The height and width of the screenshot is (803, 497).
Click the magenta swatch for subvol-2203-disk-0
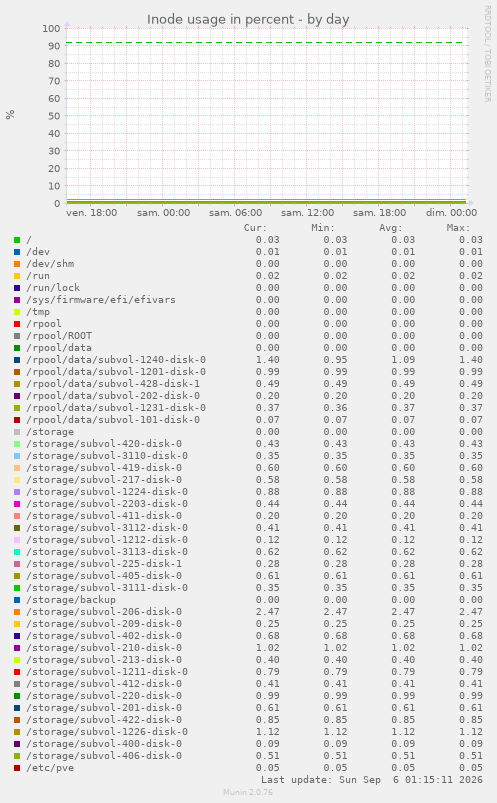point(17,504)
